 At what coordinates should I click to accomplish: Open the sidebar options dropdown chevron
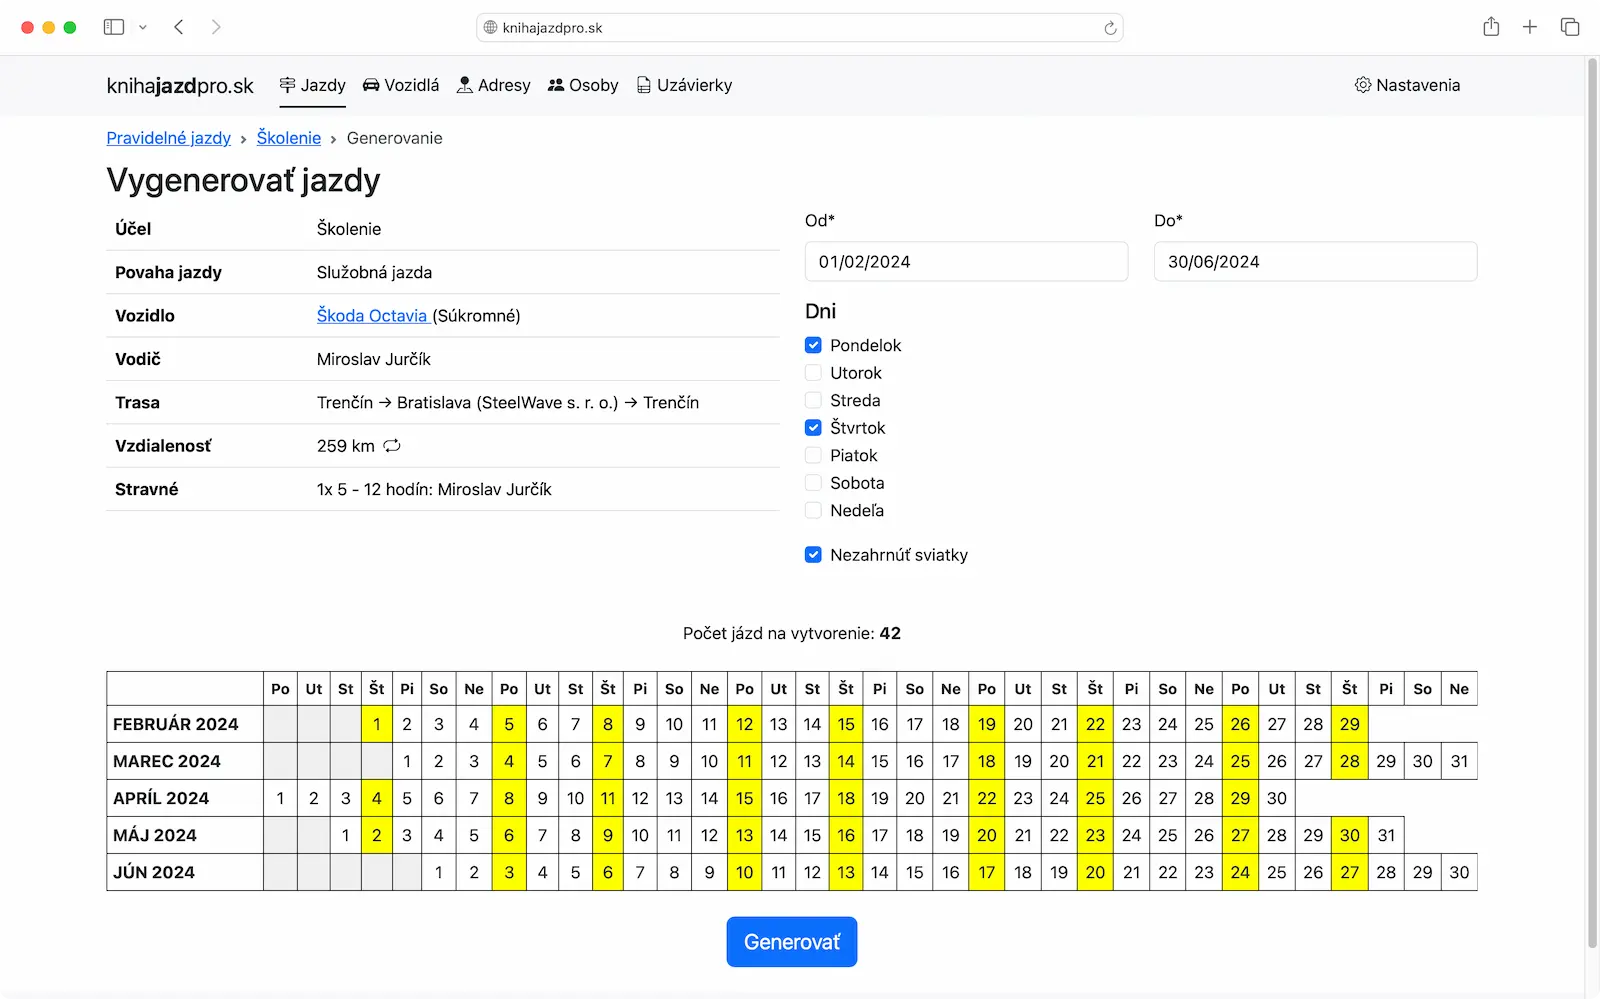click(x=143, y=27)
